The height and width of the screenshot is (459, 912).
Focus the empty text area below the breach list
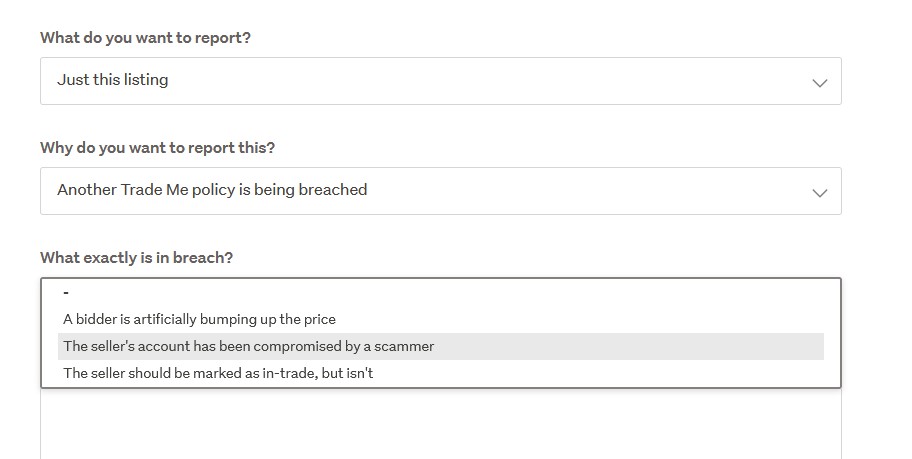[440, 425]
